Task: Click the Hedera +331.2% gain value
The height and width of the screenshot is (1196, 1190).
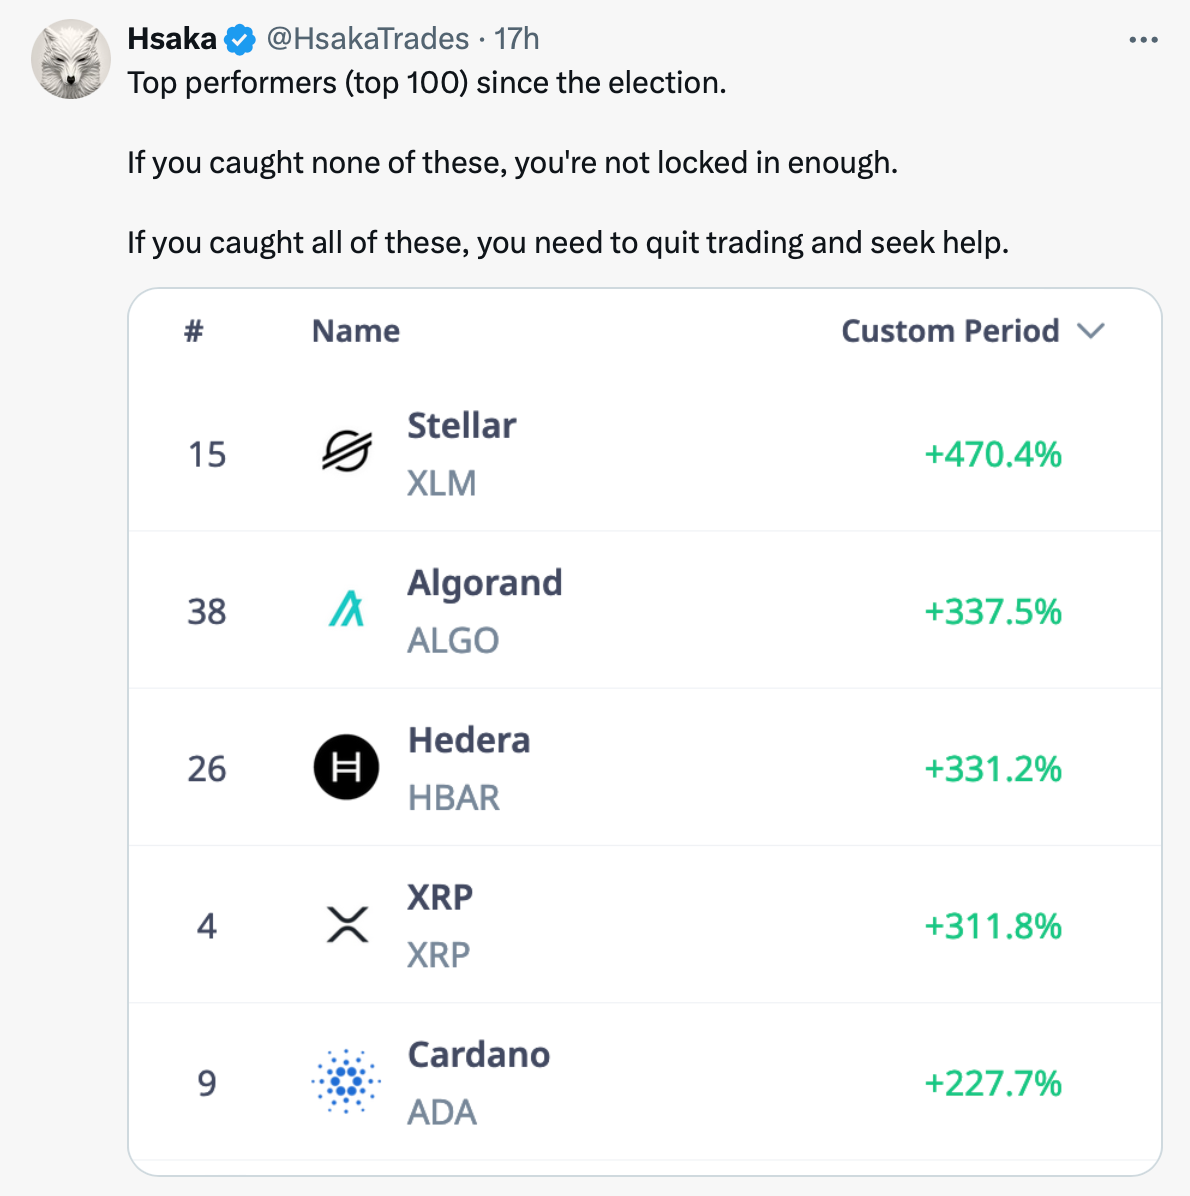Action: pyautogui.click(x=993, y=768)
